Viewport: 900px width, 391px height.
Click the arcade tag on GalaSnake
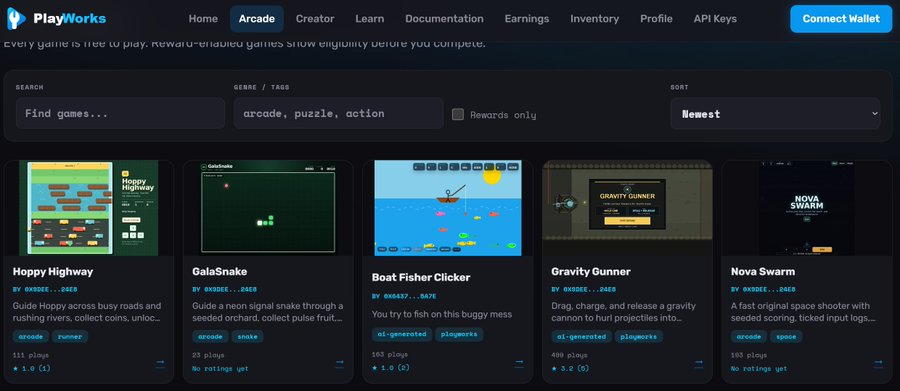[x=210, y=336]
